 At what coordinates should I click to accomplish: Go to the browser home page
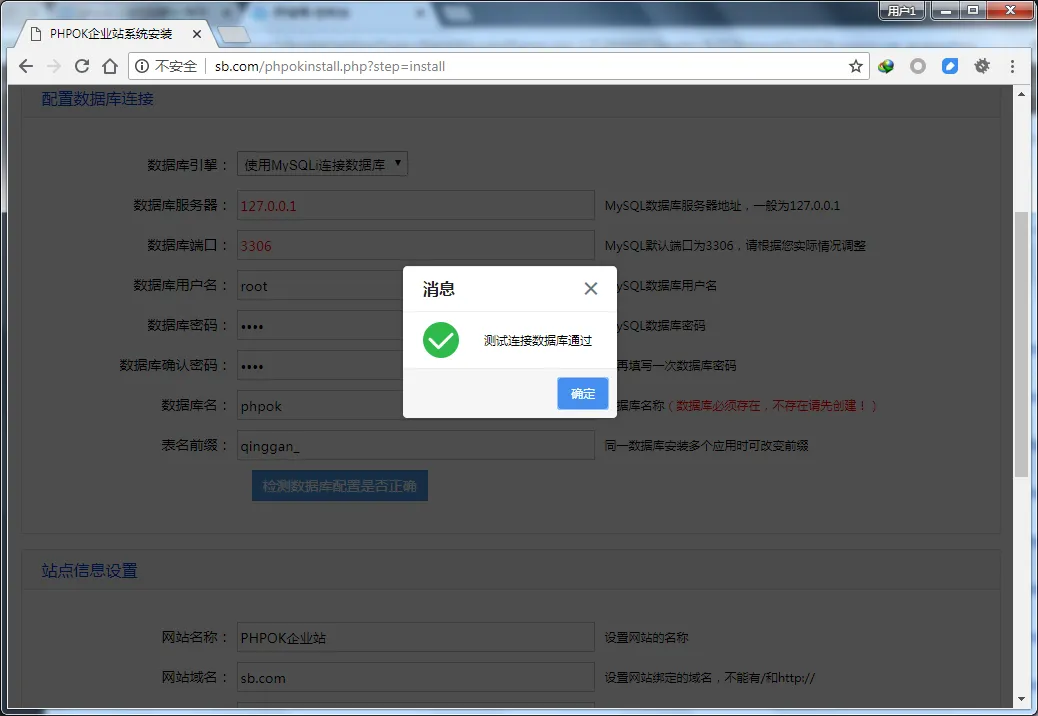[x=110, y=66]
